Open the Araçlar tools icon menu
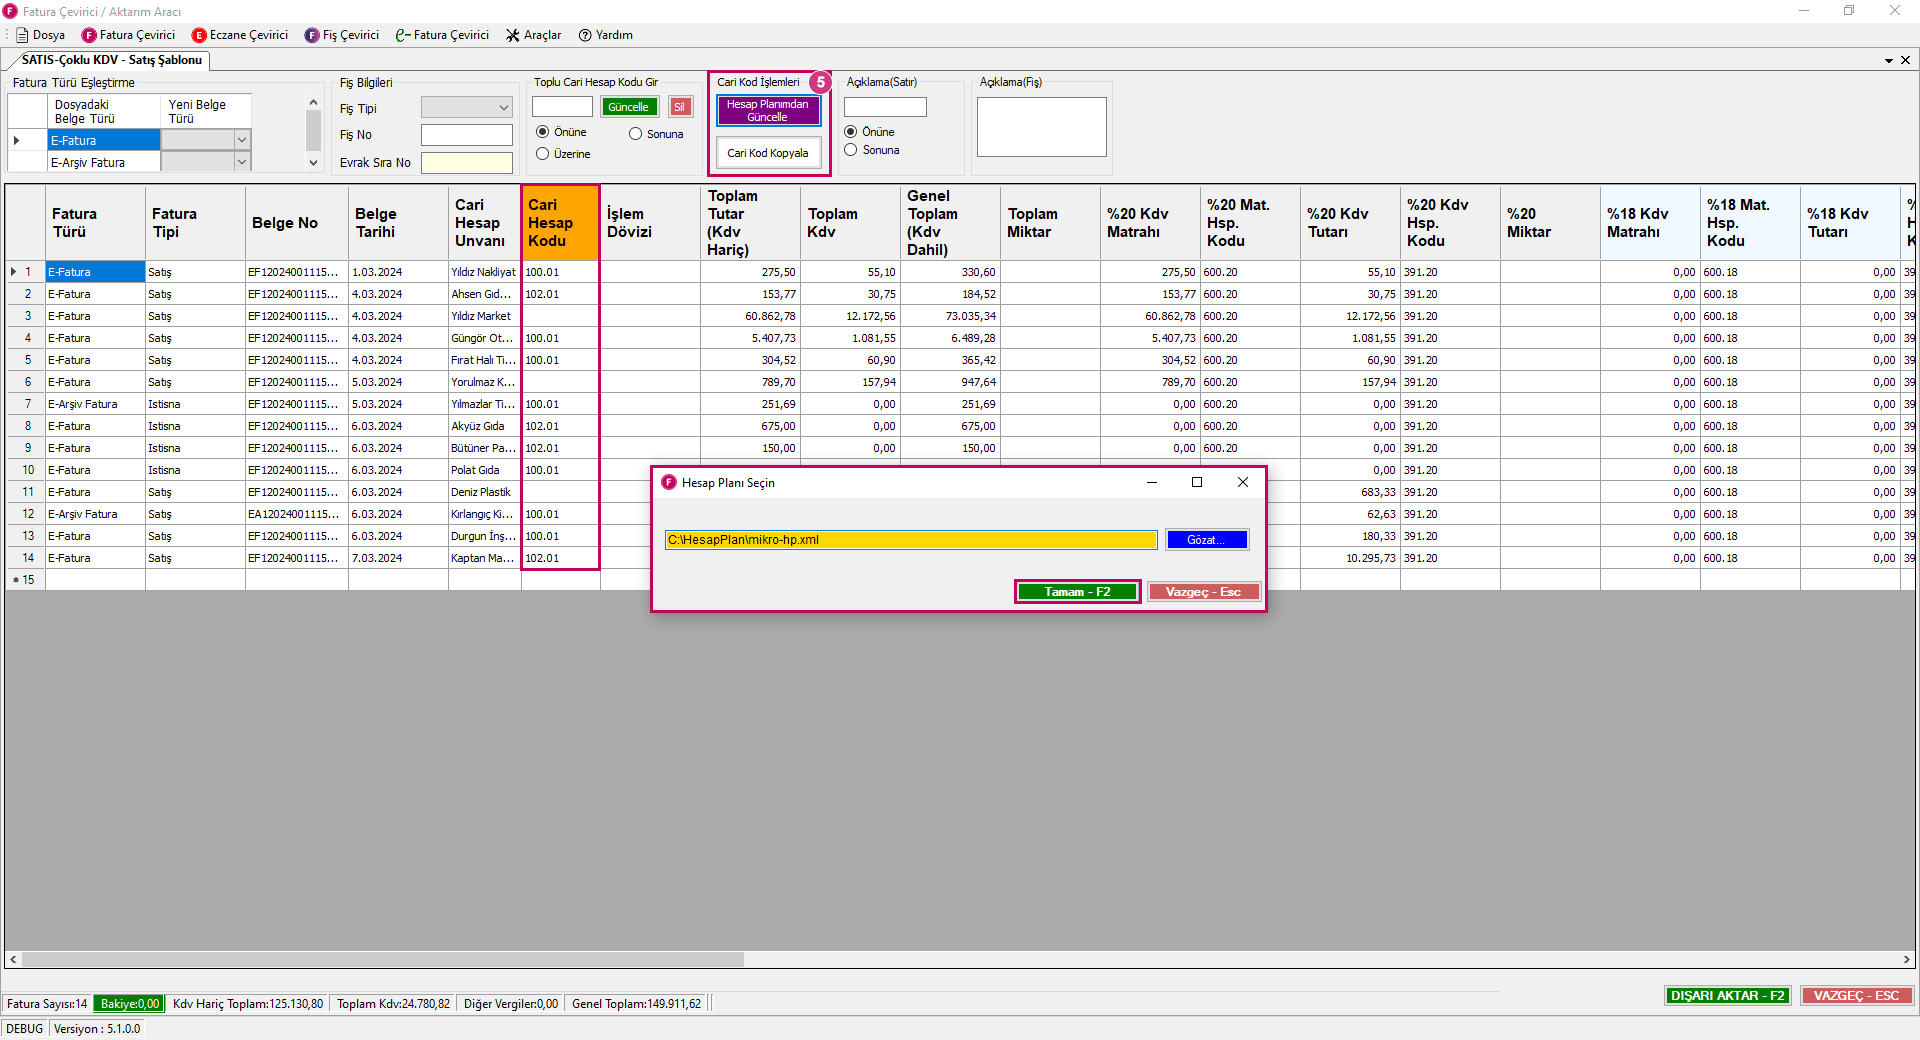The height and width of the screenshot is (1040, 1920). coord(513,35)
